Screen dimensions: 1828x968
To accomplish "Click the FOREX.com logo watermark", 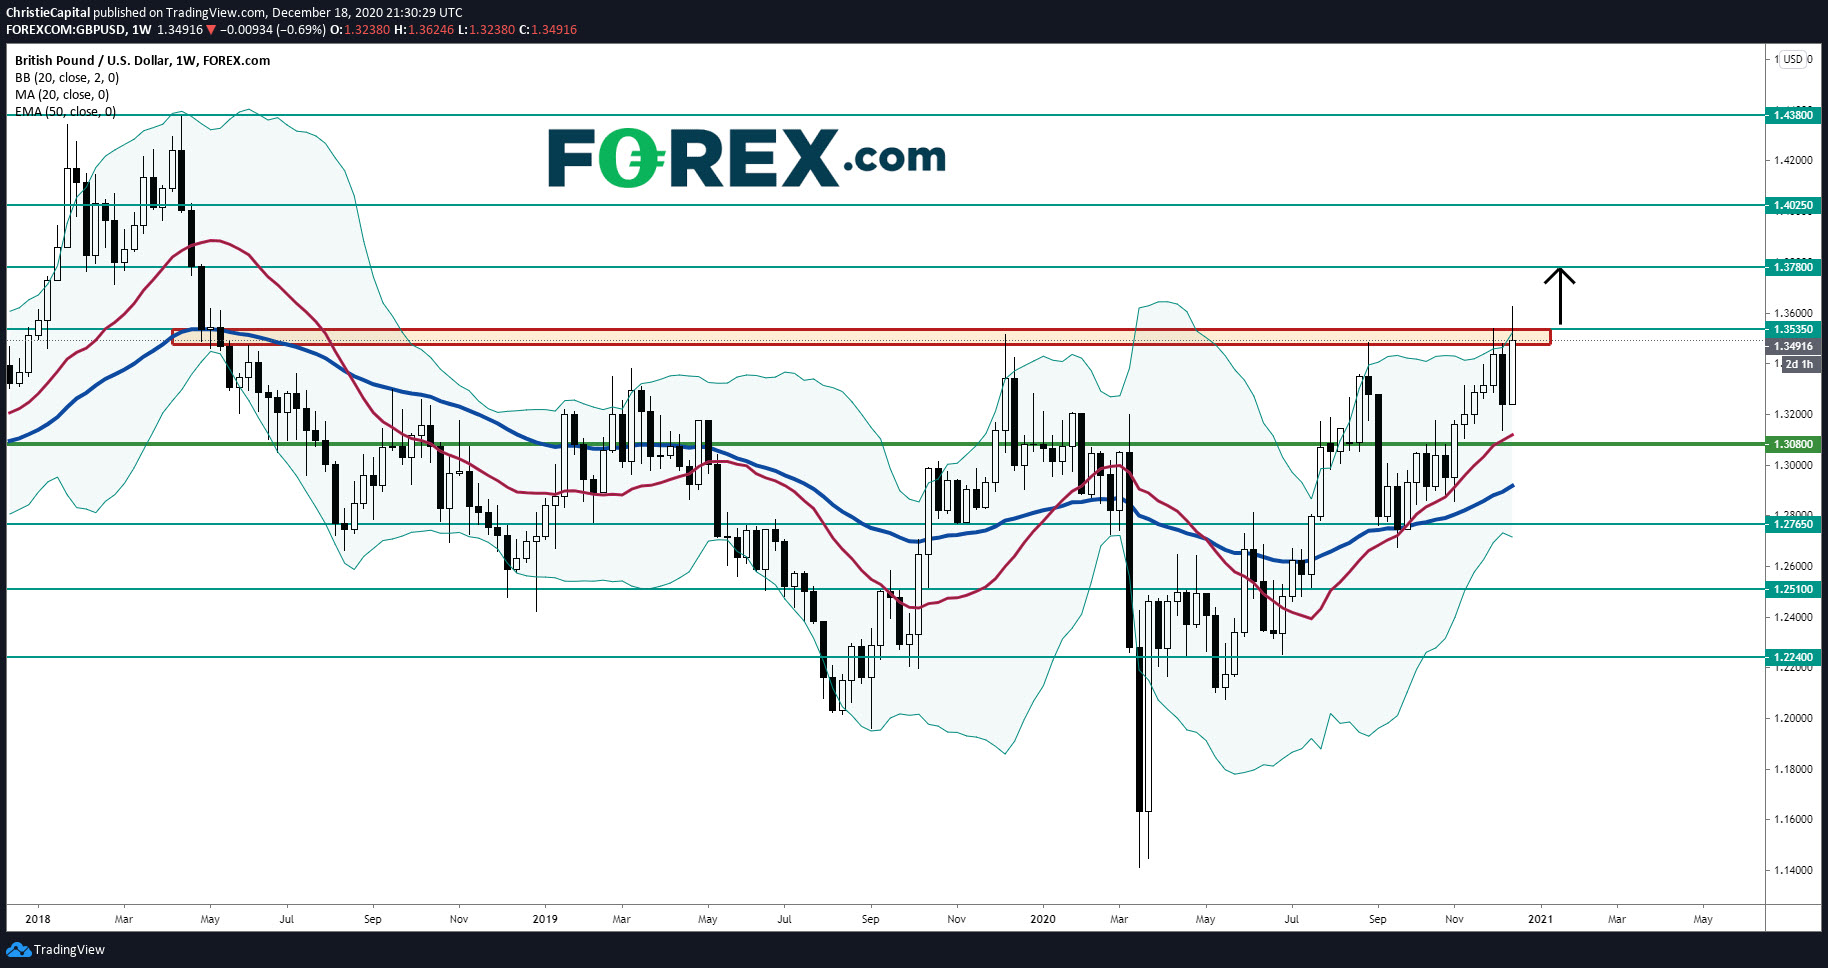I will [746, 158].
